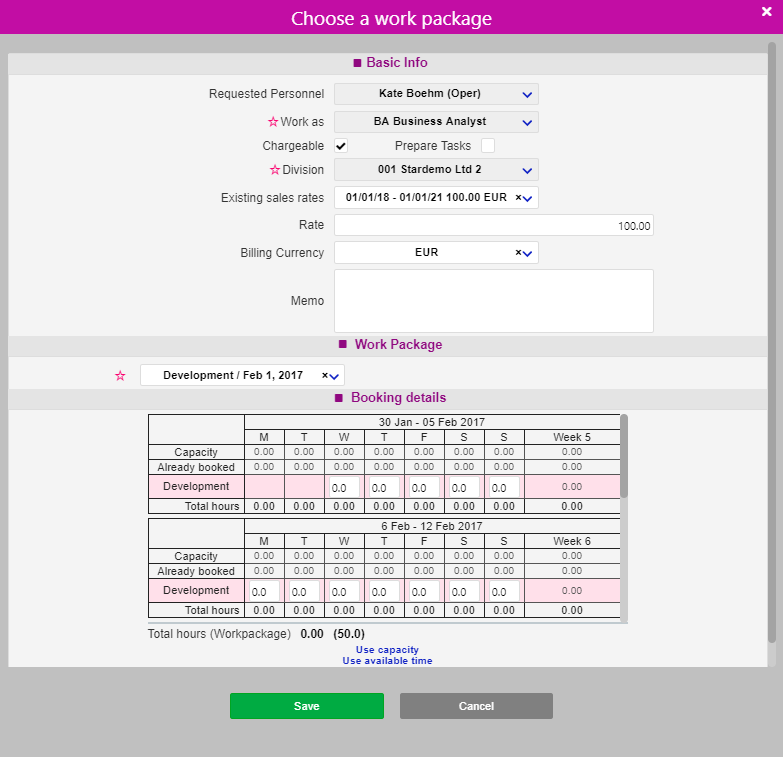
Task: Open the Division dropdown
Action: 436,170
